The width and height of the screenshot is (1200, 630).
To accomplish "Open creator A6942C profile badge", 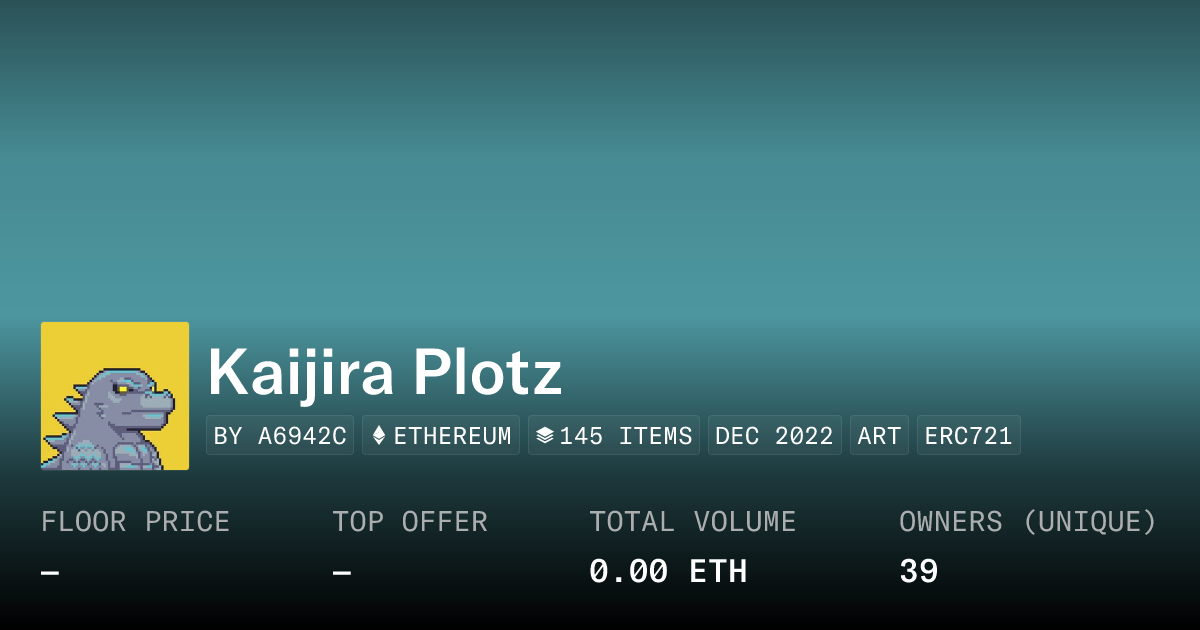I will (280, 436).
